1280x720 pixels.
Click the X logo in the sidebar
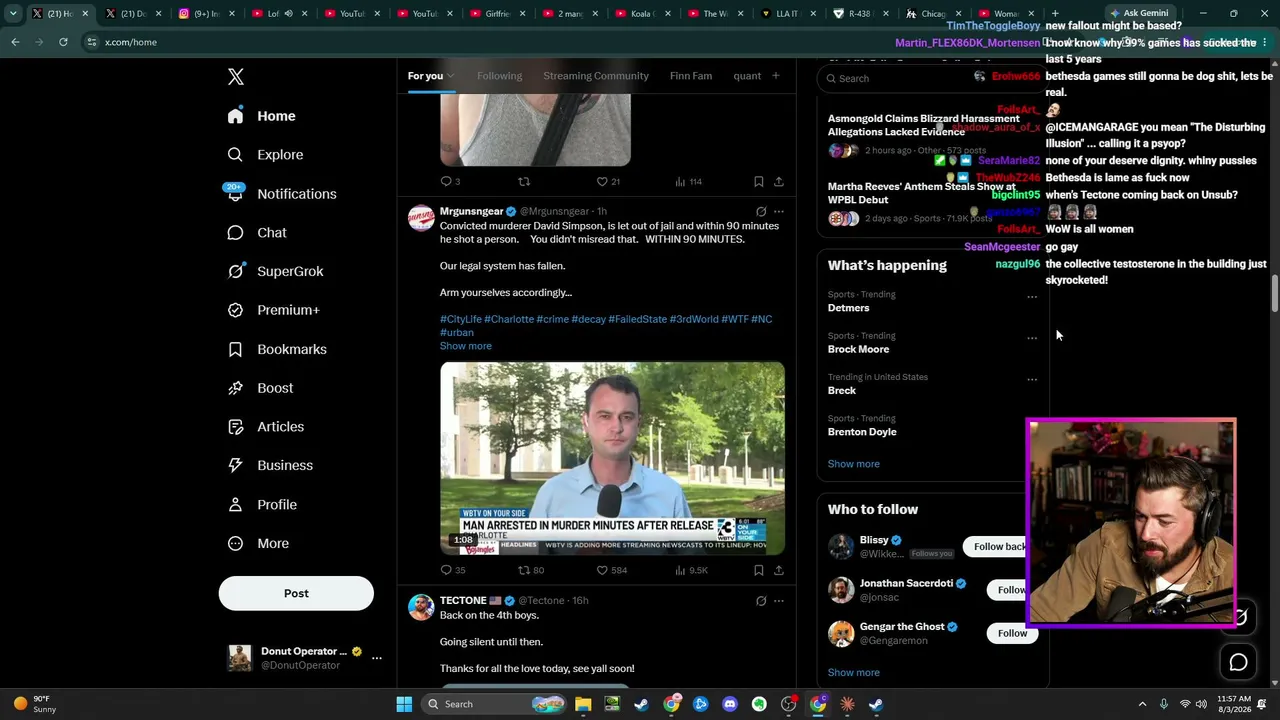(x=235, y=77)
